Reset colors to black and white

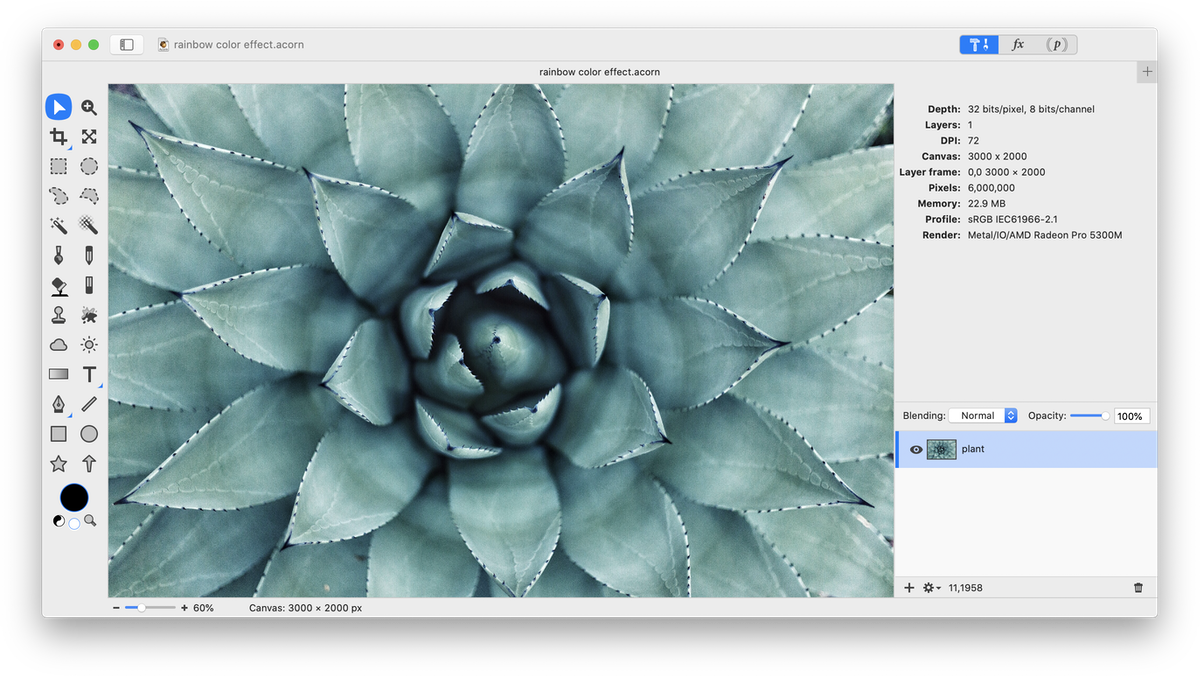[x=57, y=521]
